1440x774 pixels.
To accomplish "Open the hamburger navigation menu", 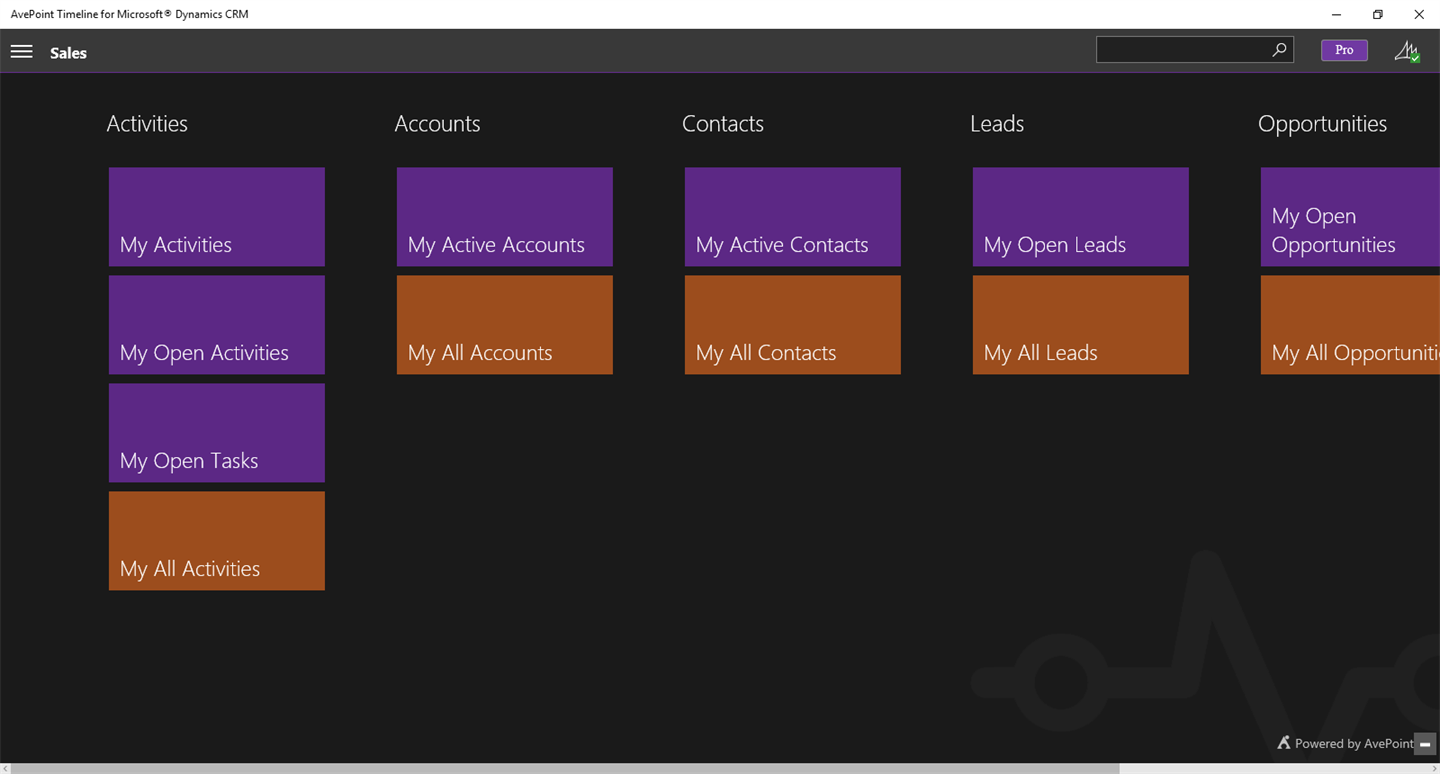I will click(21, 52).
